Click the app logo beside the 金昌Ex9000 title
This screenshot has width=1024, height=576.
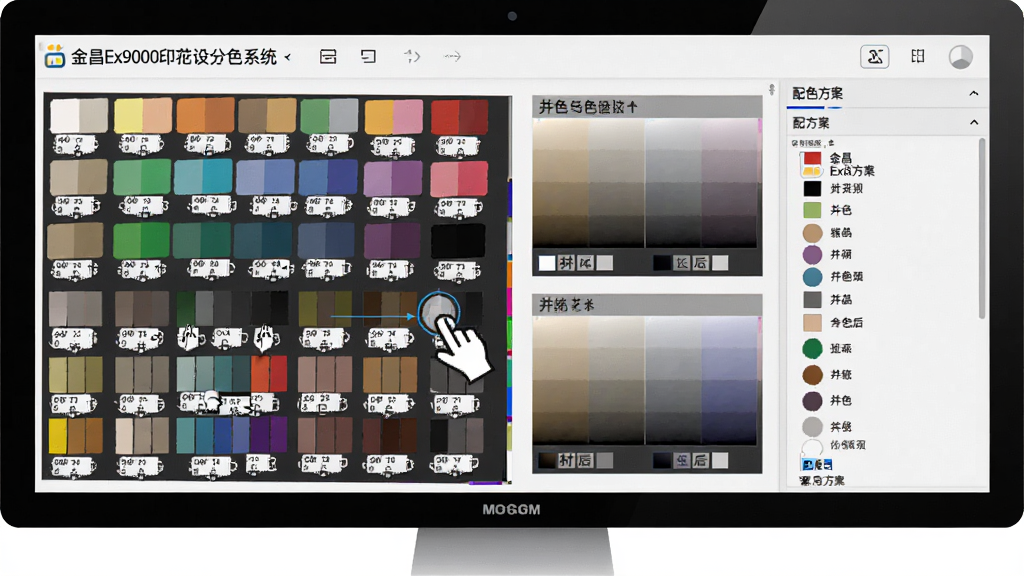tap(55, 57)
